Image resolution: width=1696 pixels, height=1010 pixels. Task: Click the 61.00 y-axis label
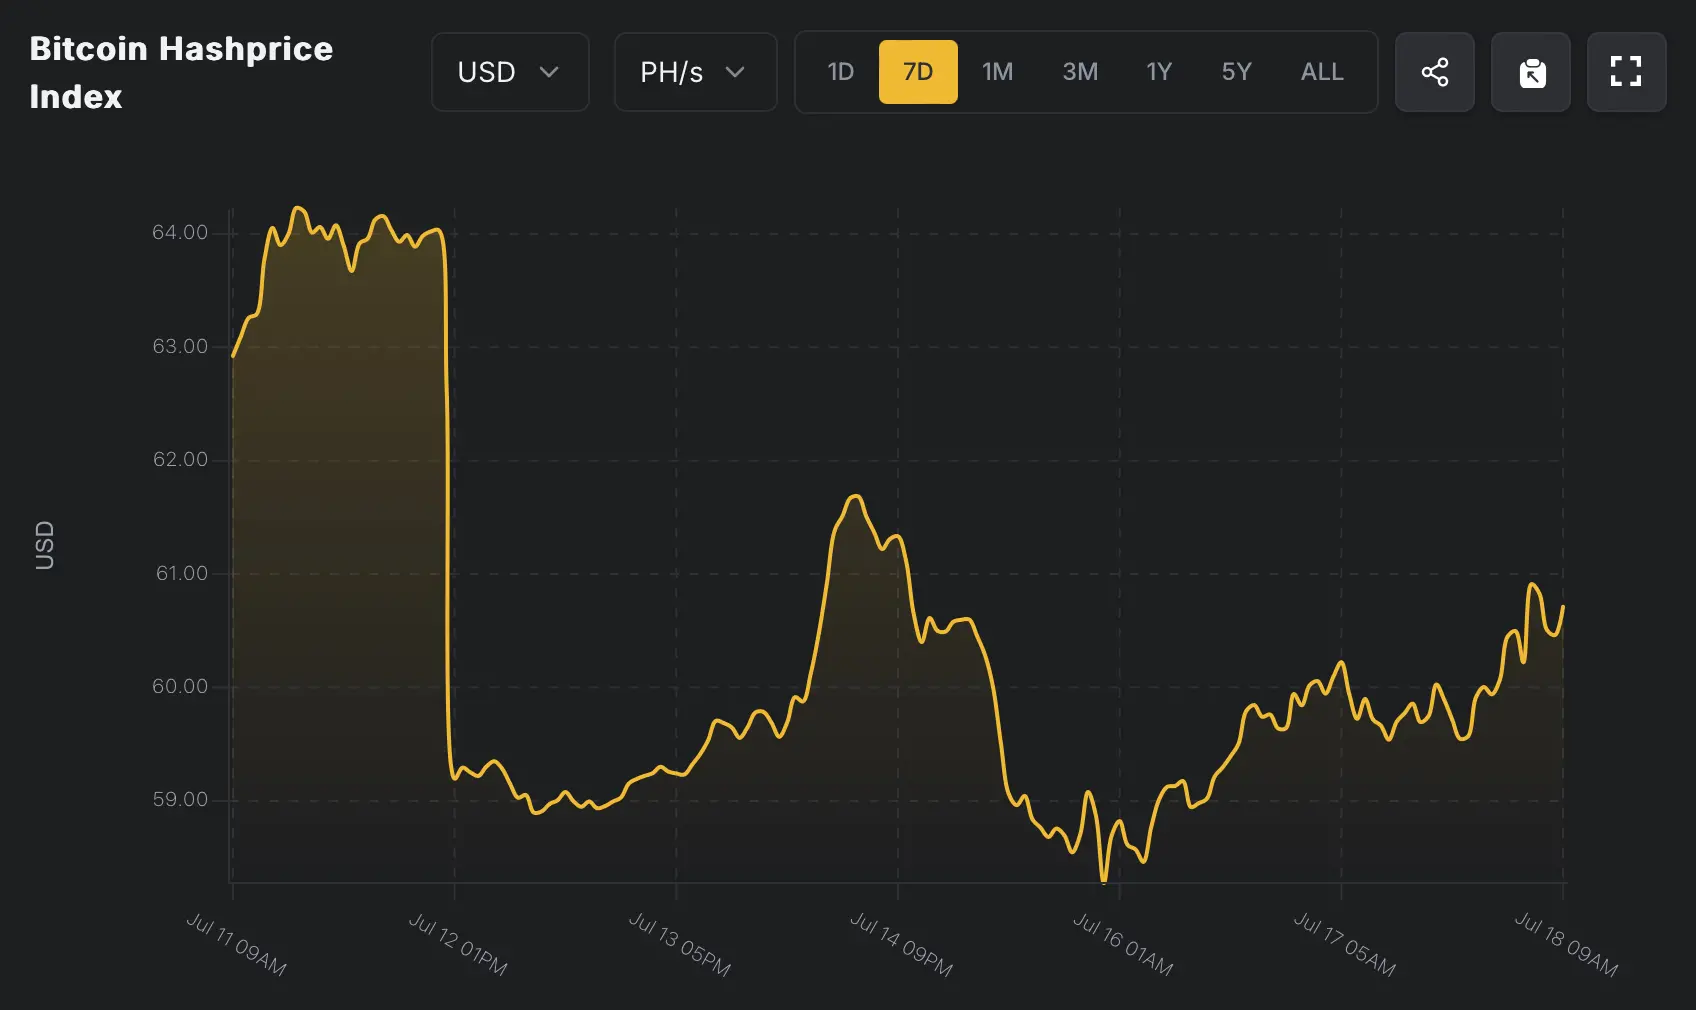[182, 573]
